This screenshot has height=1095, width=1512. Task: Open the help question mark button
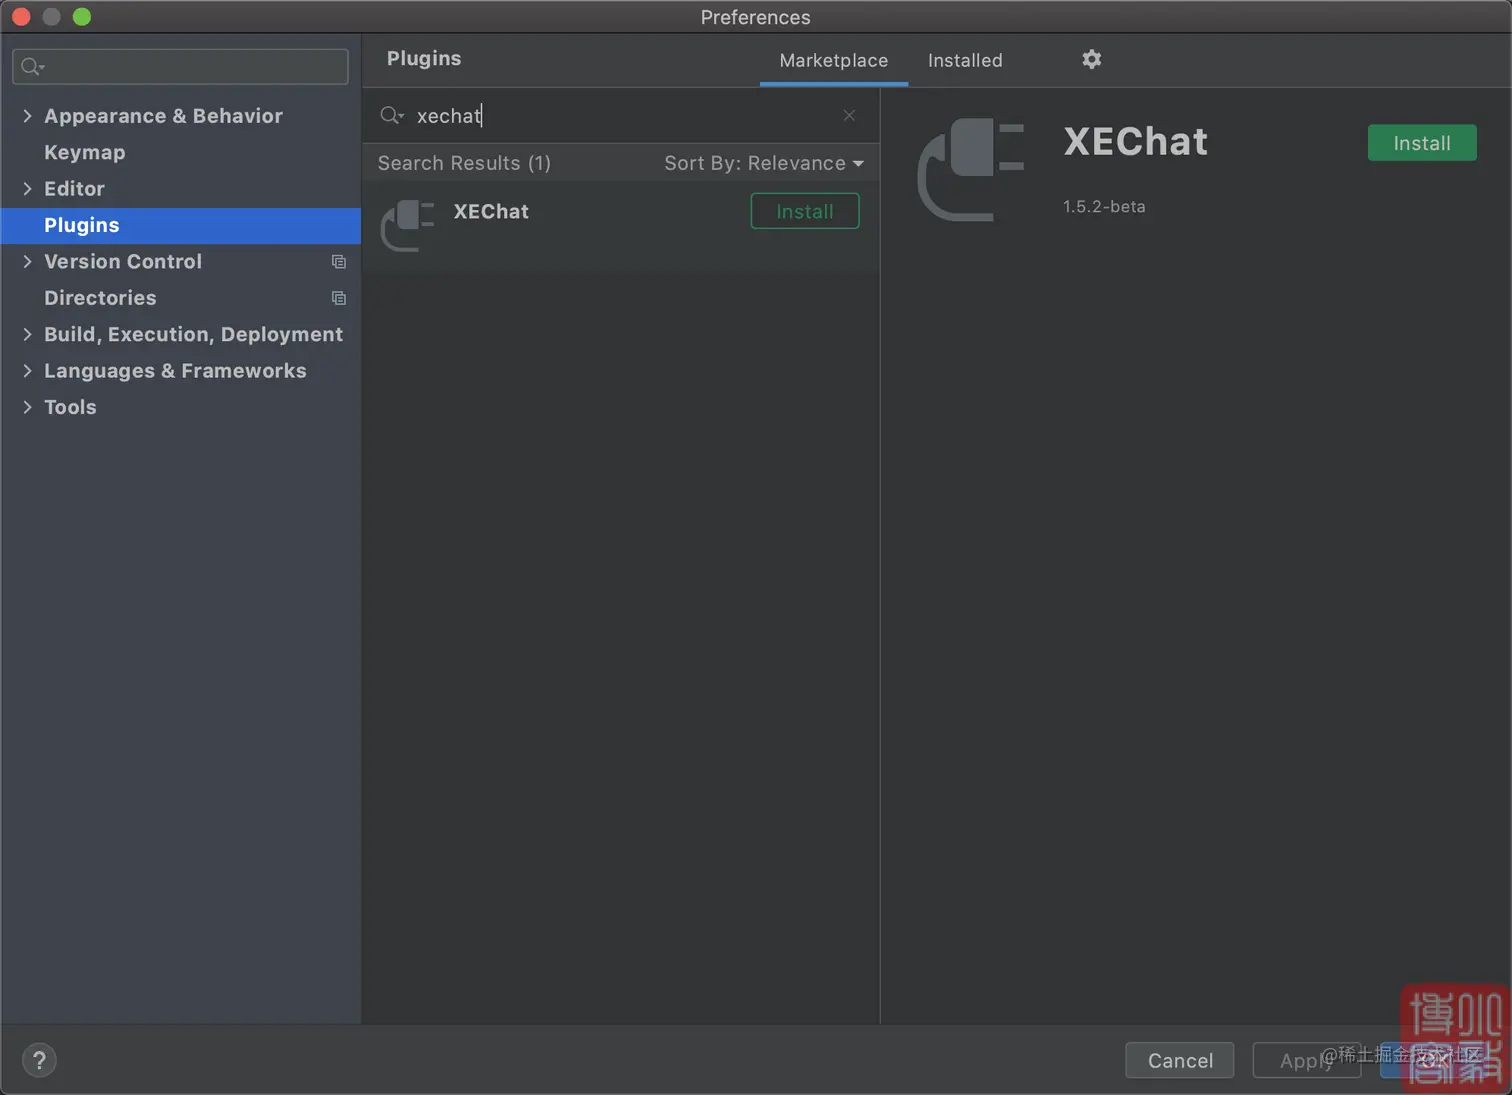39,1060
